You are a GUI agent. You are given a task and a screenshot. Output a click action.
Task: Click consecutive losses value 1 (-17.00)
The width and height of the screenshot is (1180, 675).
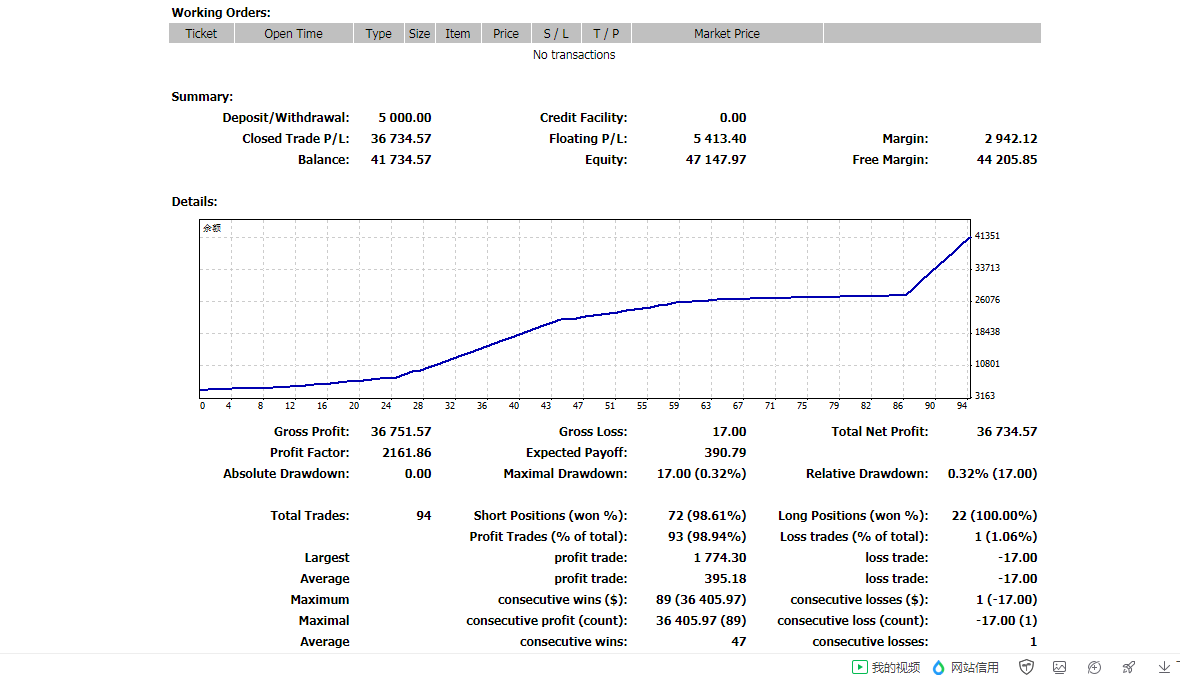coord(1007,601)
